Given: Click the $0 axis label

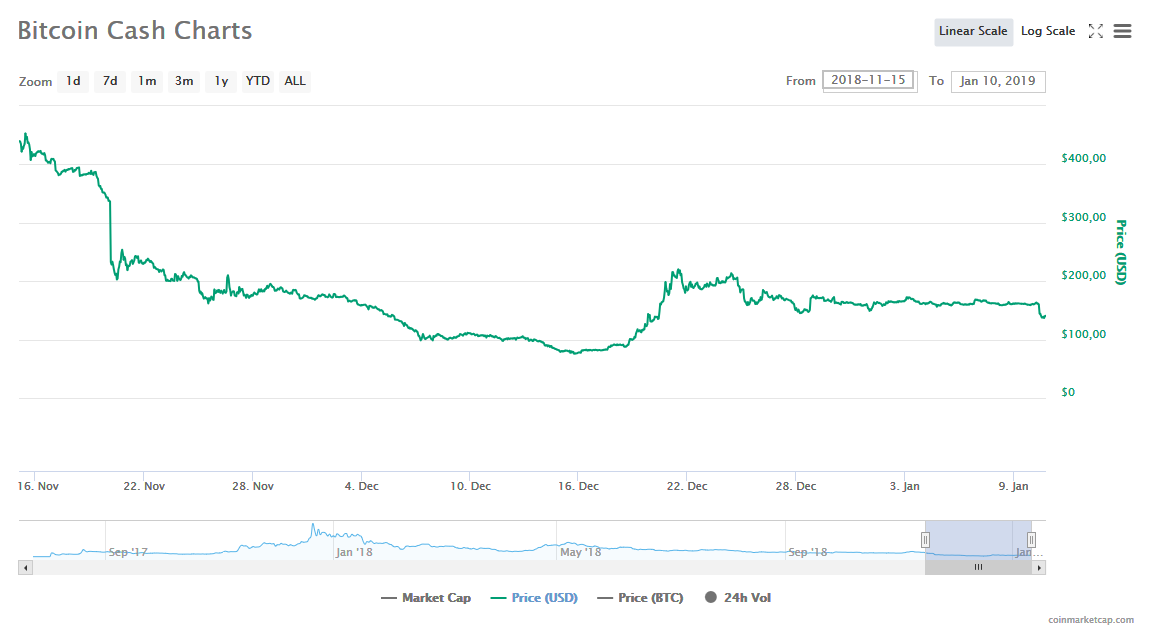Looking at the screenshot, I should pos(1068,392).
